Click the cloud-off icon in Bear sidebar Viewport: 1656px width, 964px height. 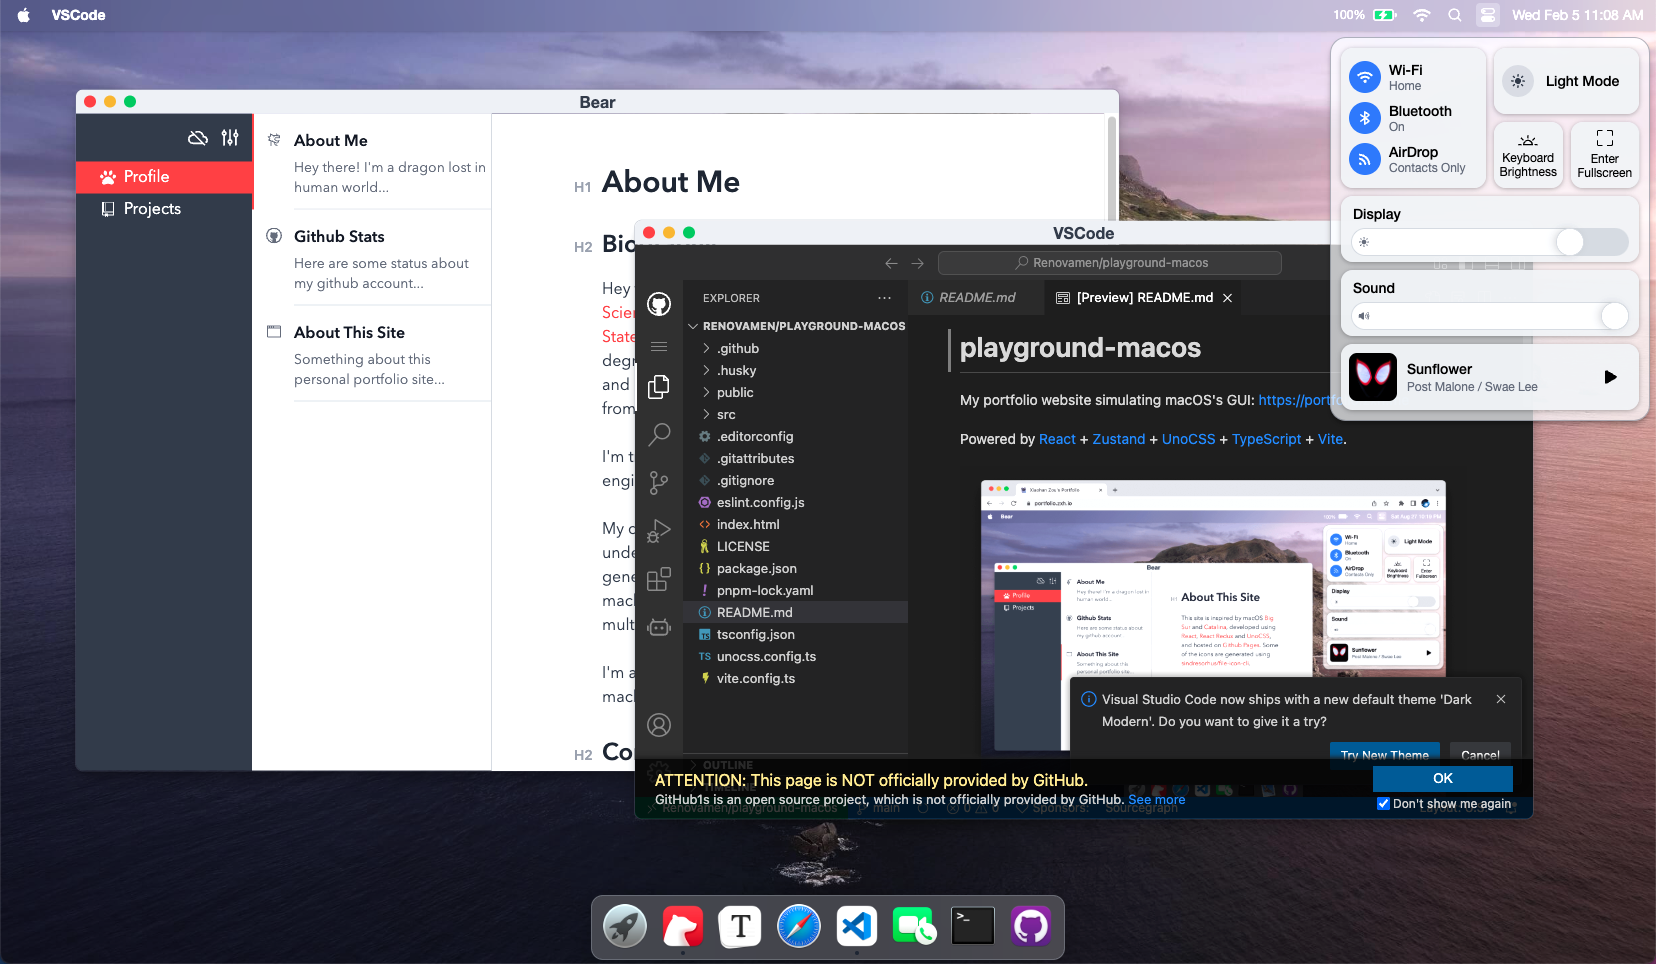(x=198, y=138)
